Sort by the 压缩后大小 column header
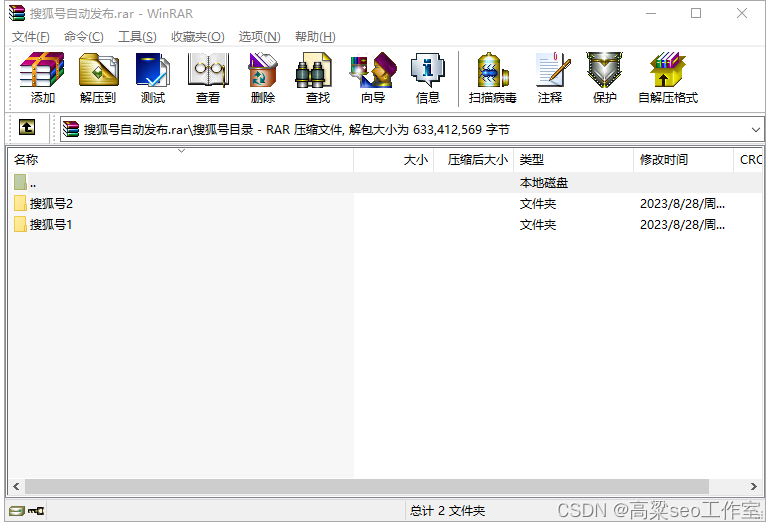 tap(474, 160)
